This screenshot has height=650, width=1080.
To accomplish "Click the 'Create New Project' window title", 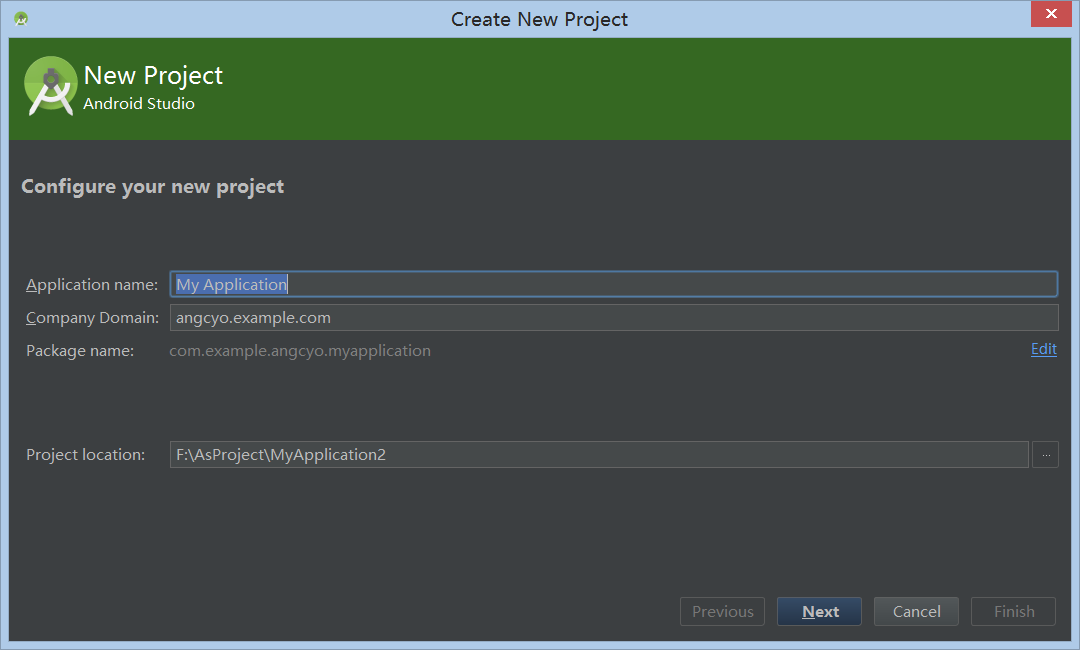I will pos(539,19).
